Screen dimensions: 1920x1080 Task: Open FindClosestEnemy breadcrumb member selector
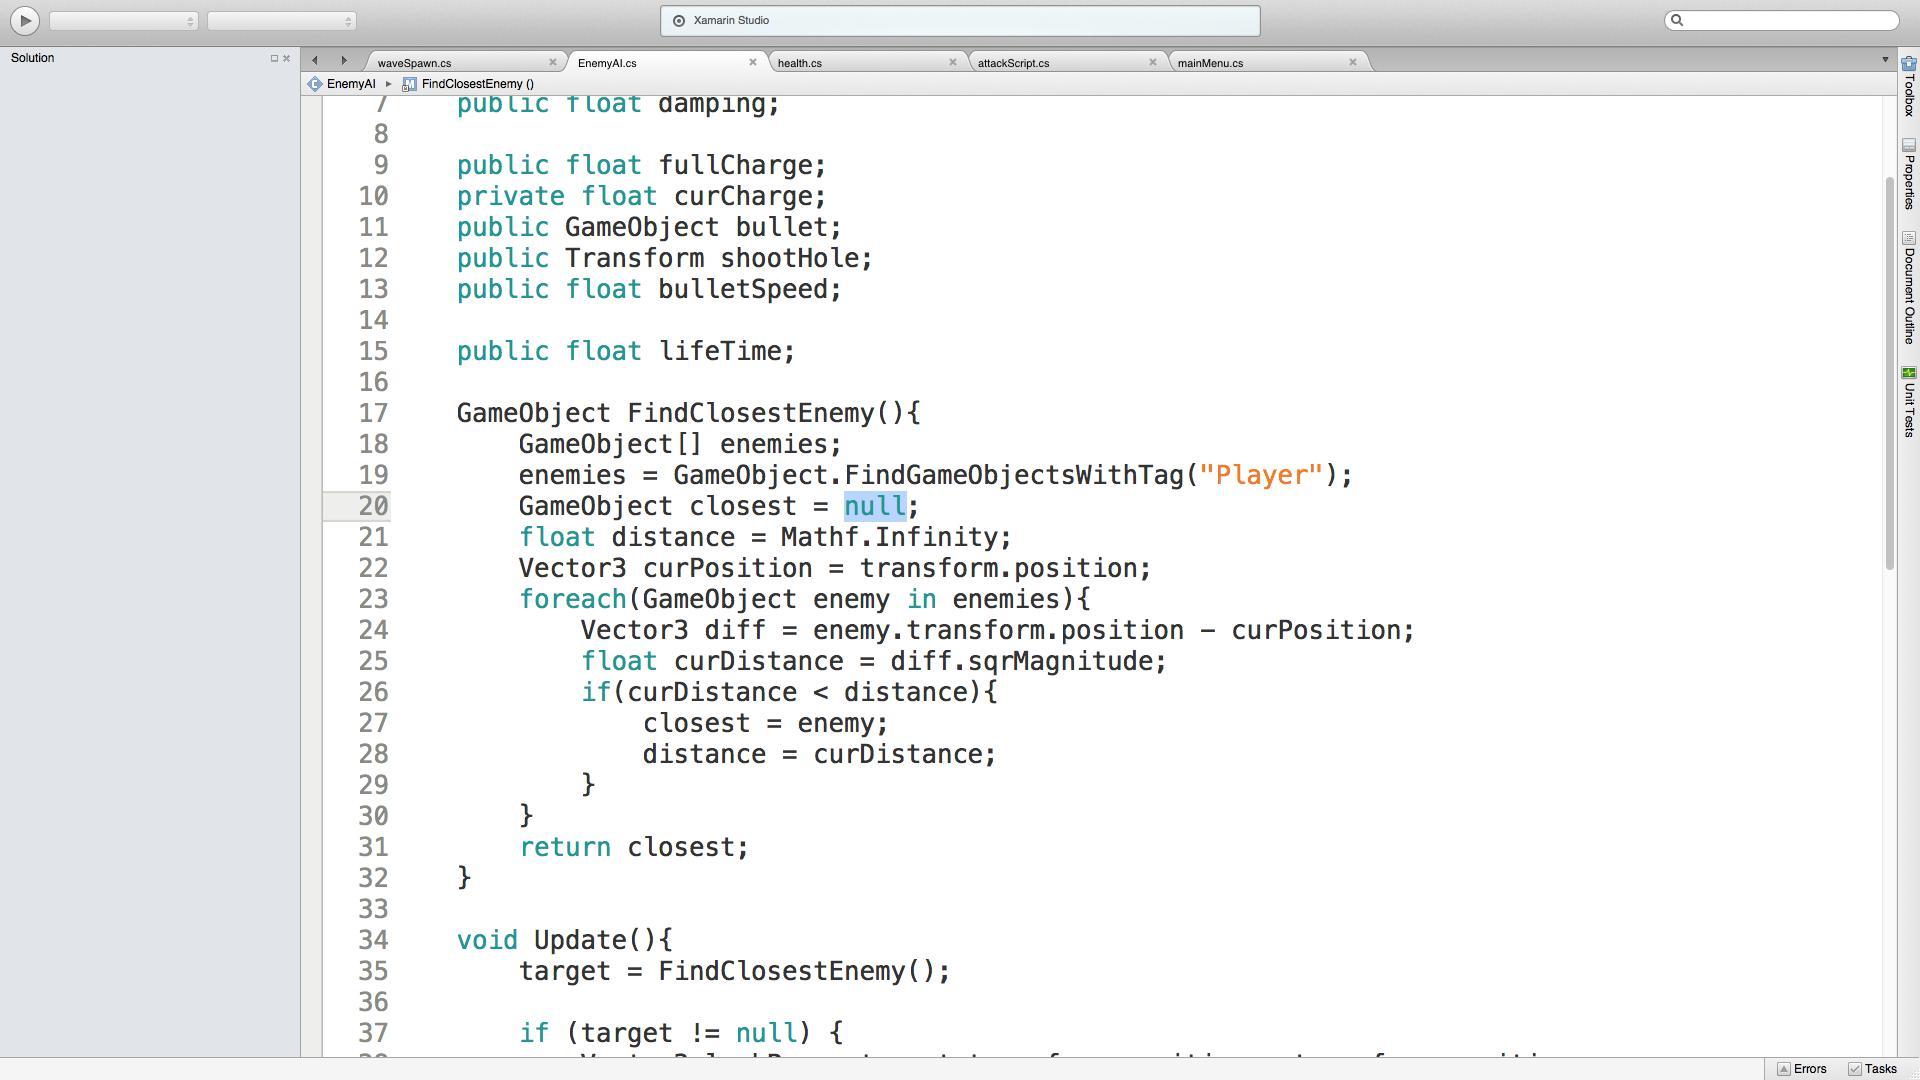tap(477, 84)
